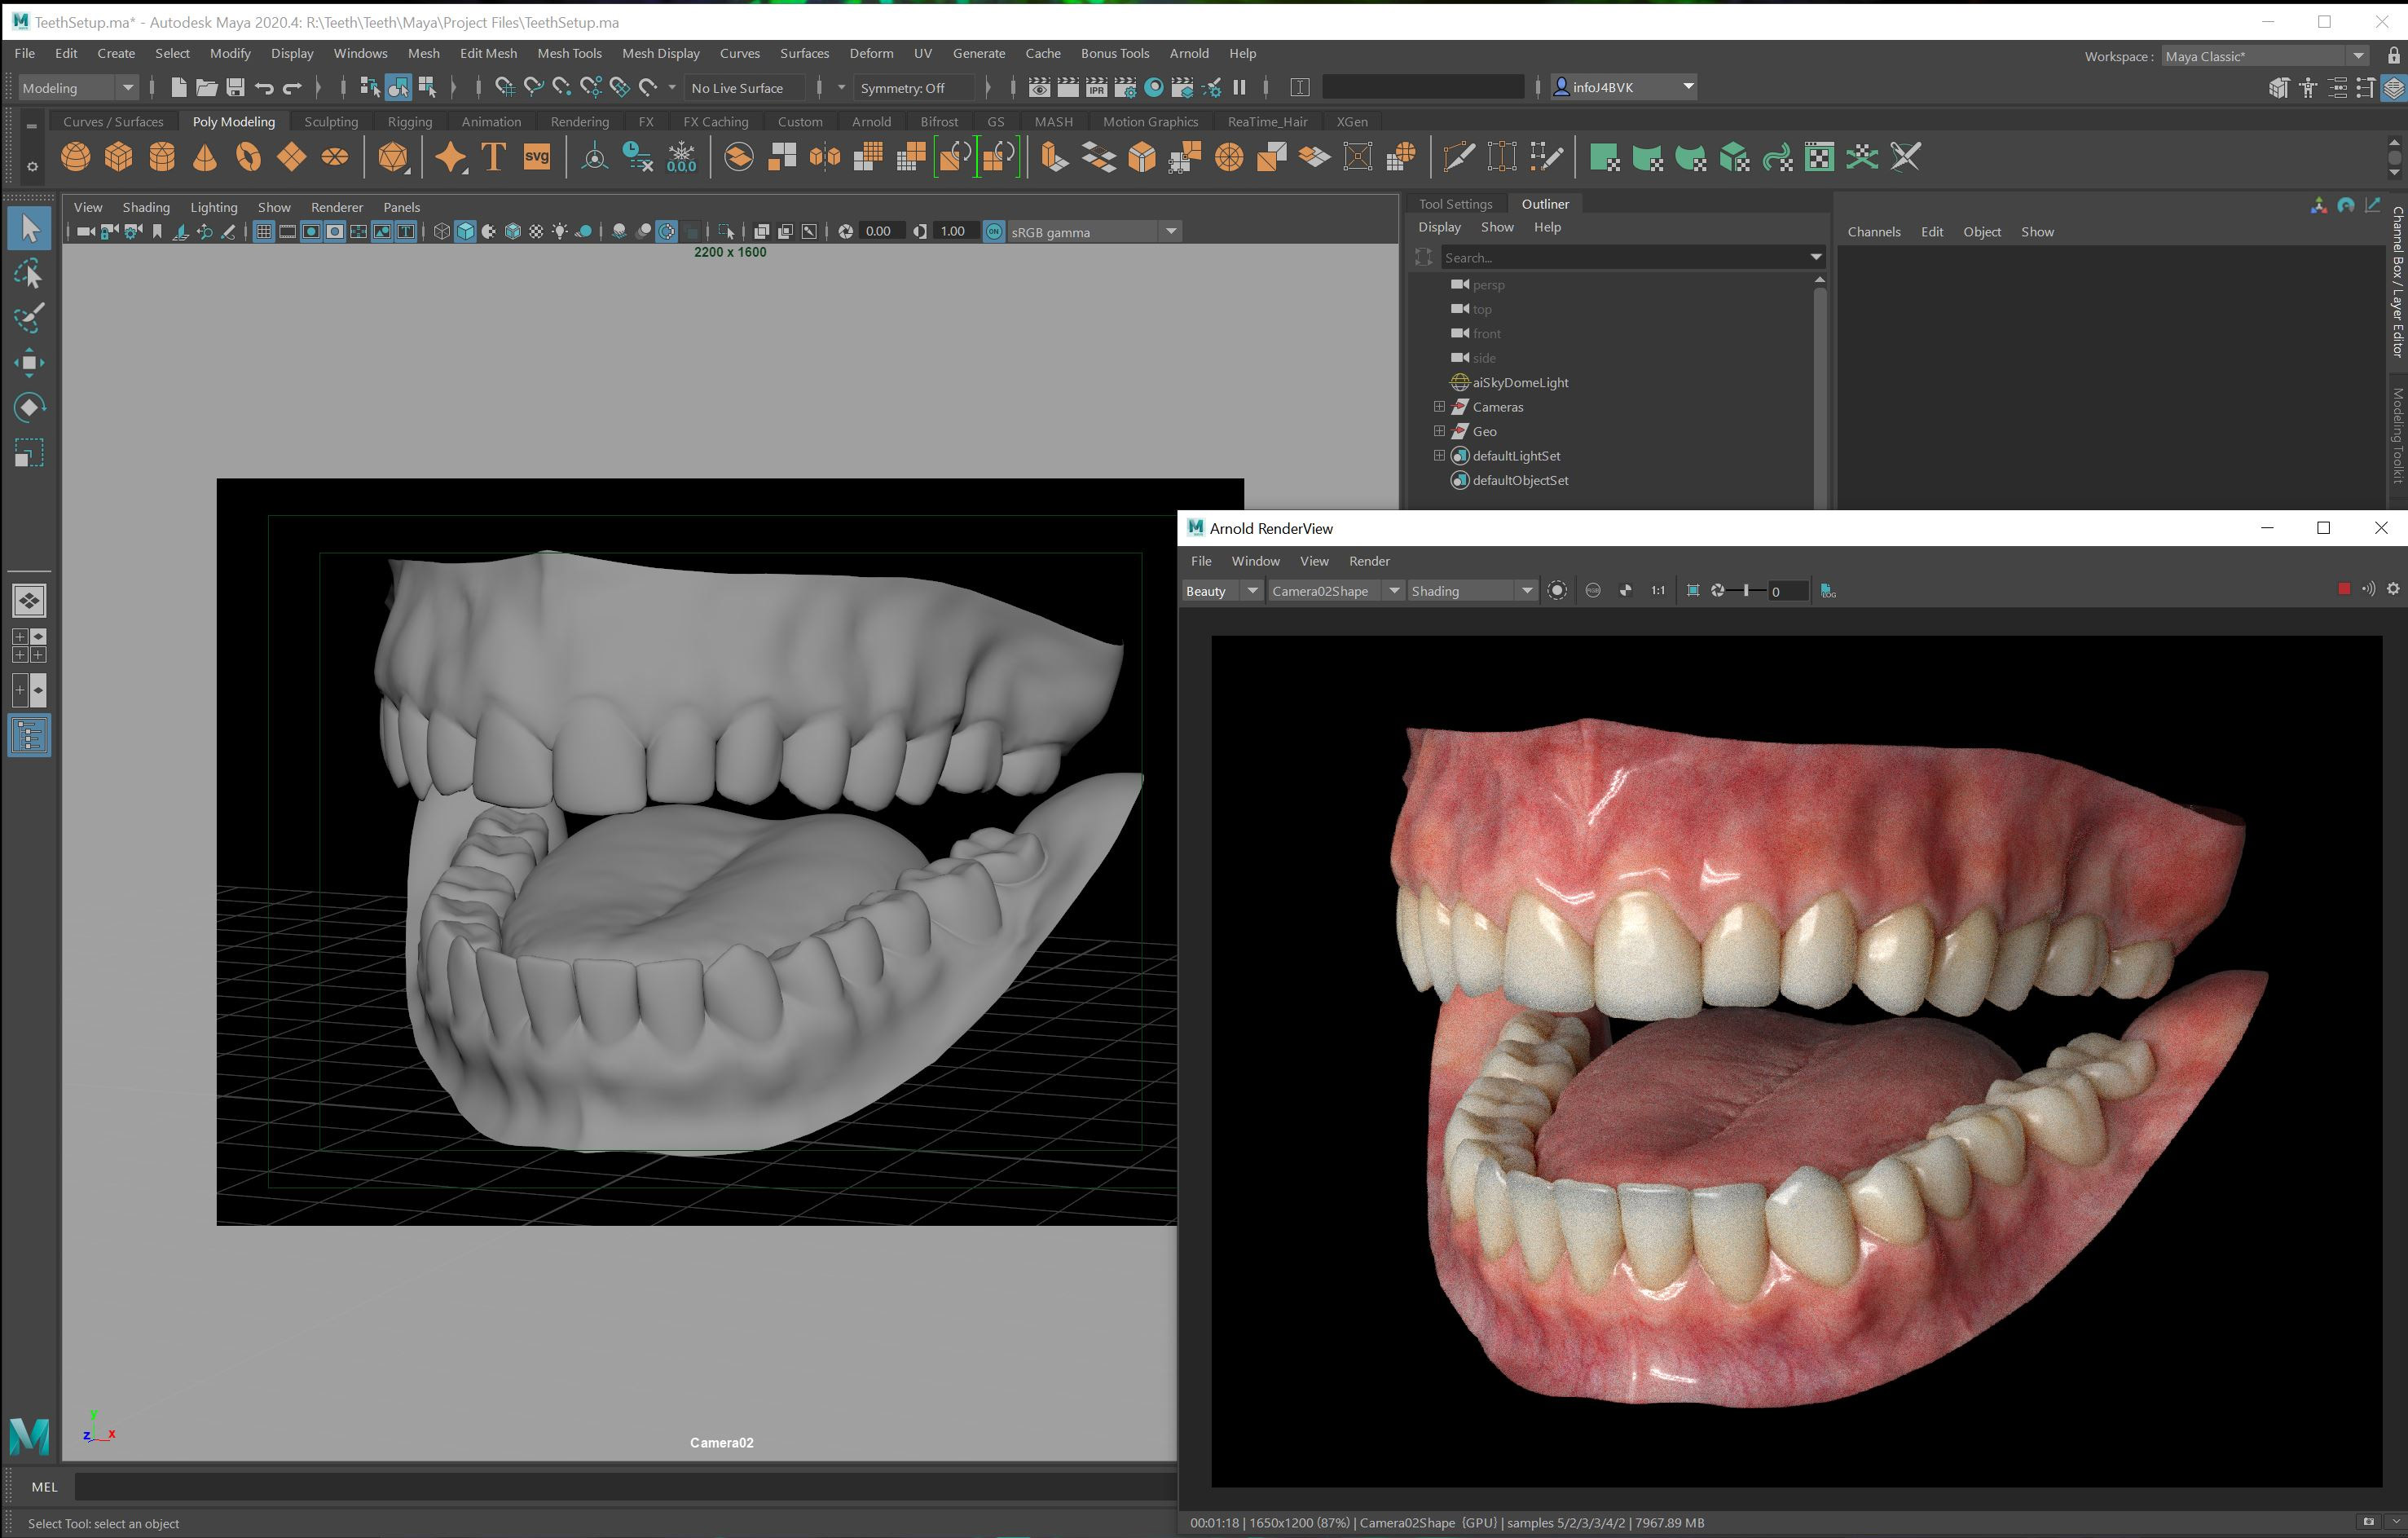Toggle the sRGB gamma ON button
Screen dimensions: 2408x1538
(x=993, y=231)
